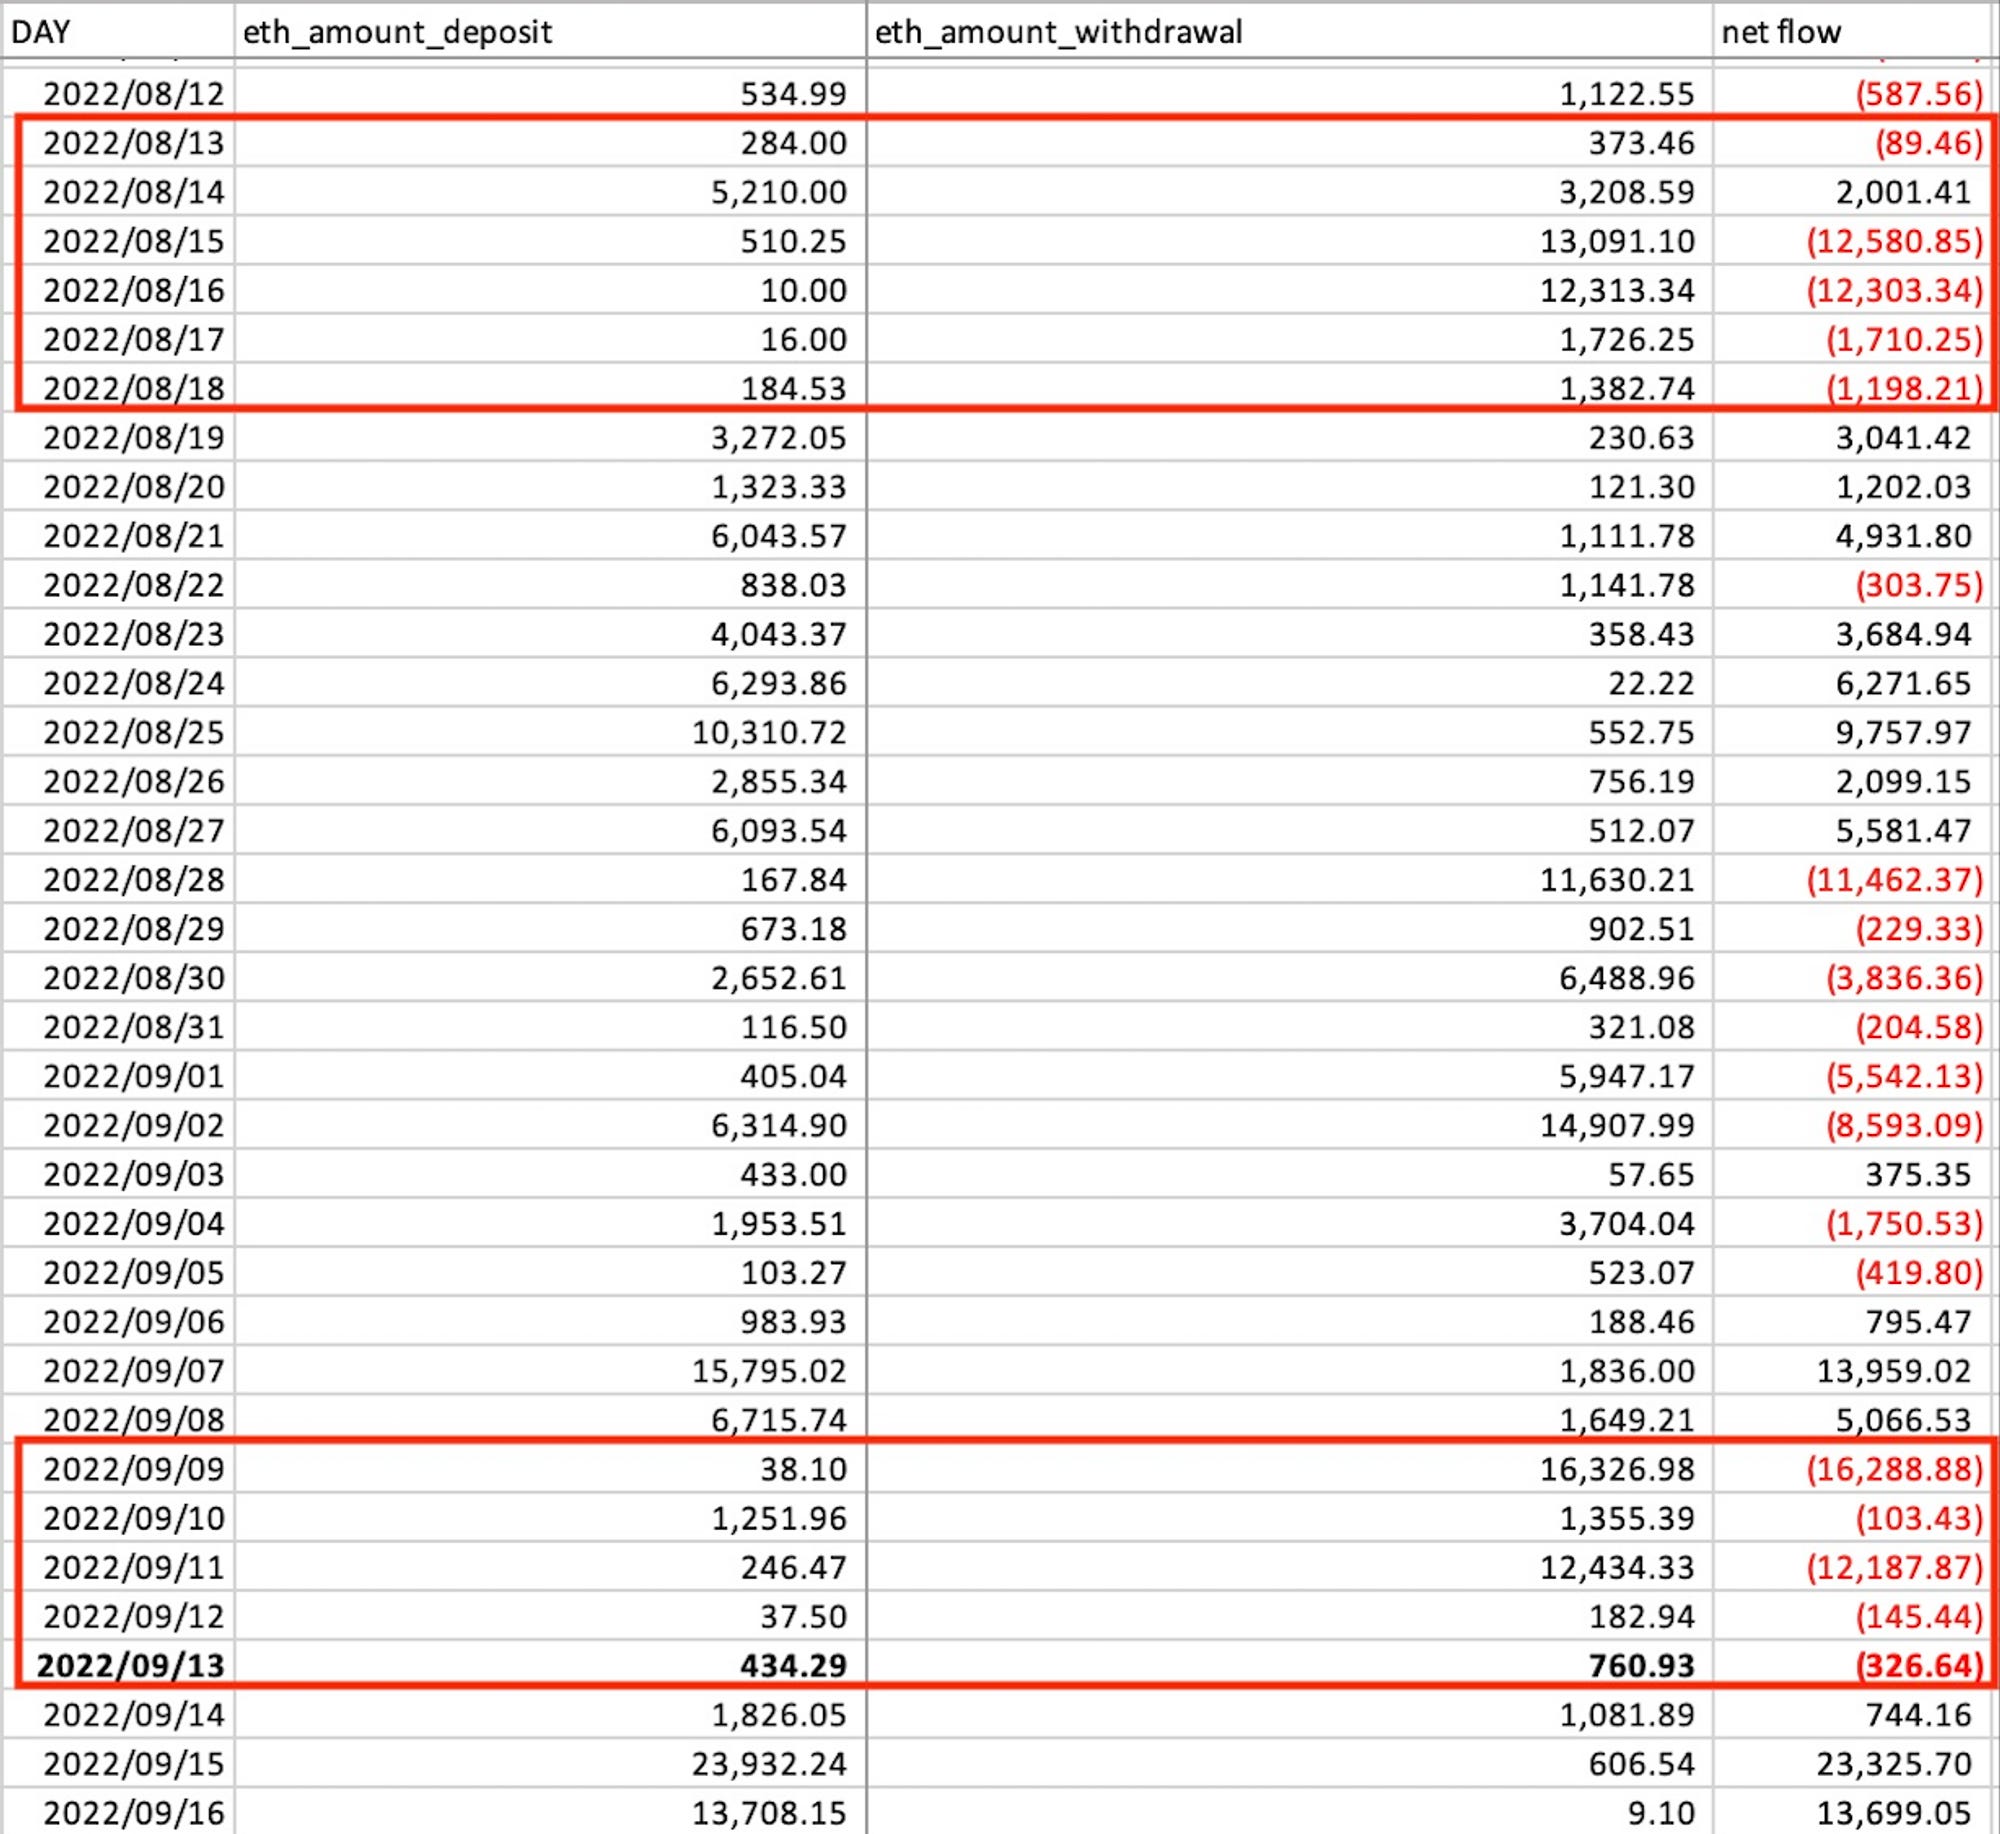Viewport: 2000px width, 1834px height.
Task: Click date cell 2022/08/25
Action: pos(133,732)
